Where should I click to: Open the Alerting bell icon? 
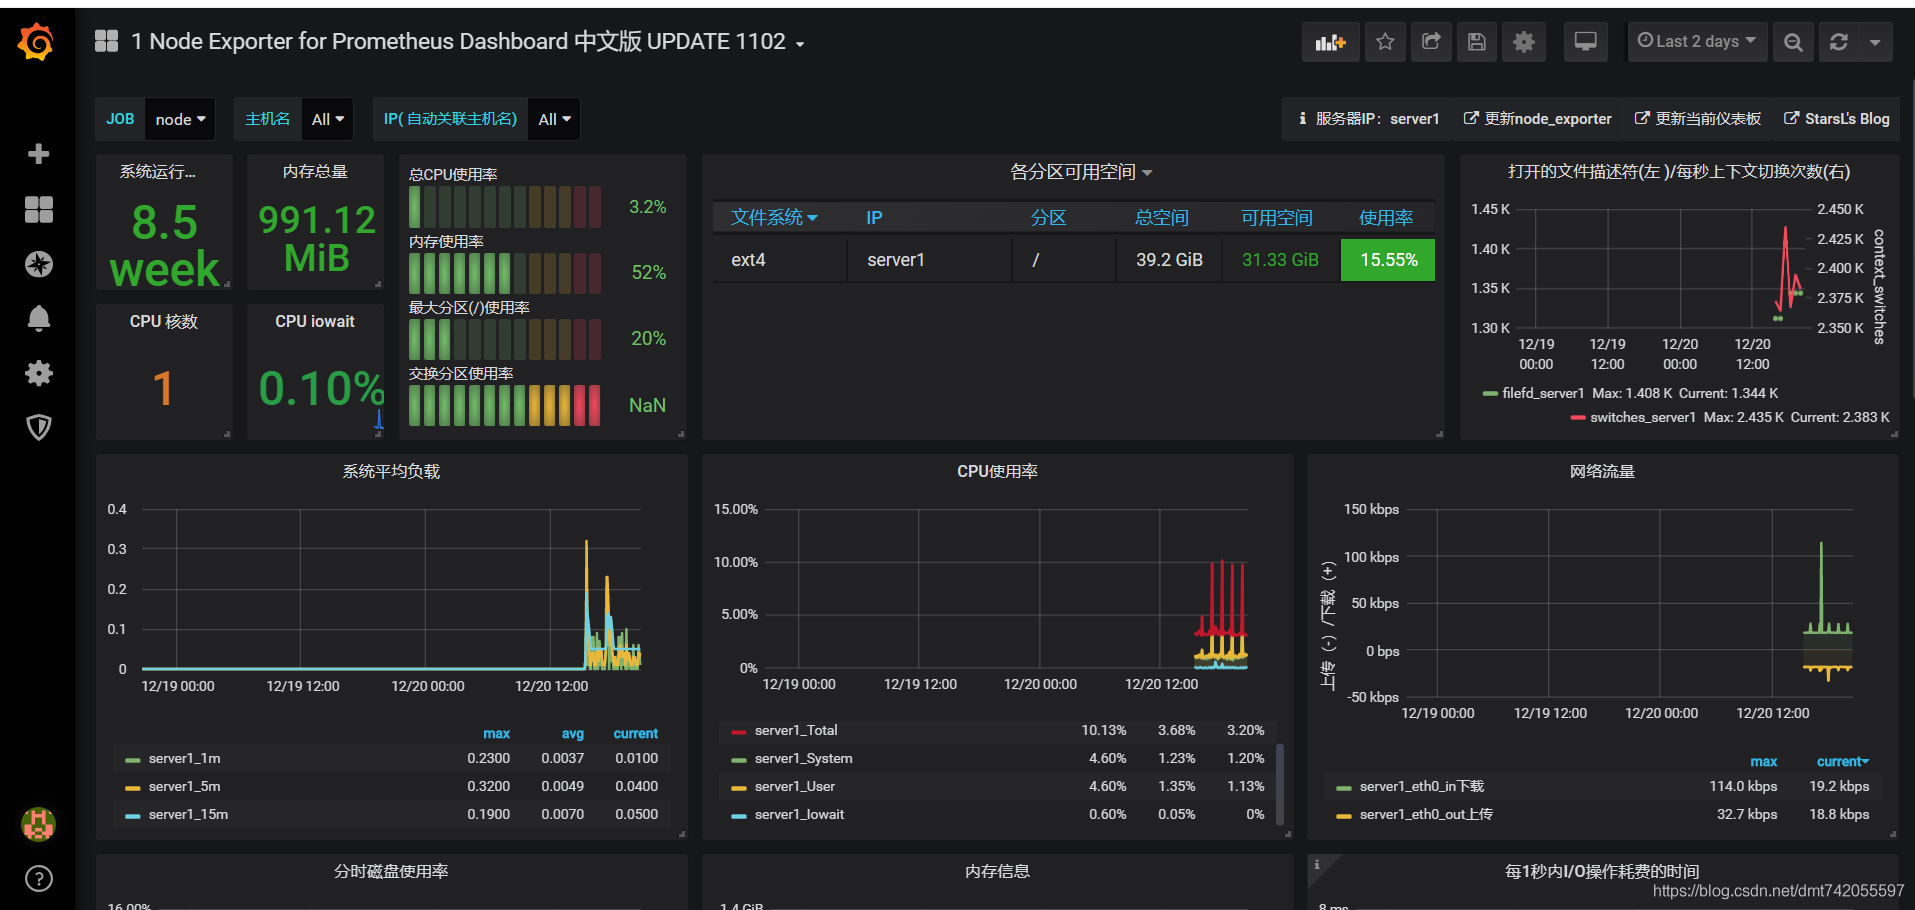pos(38,318)
